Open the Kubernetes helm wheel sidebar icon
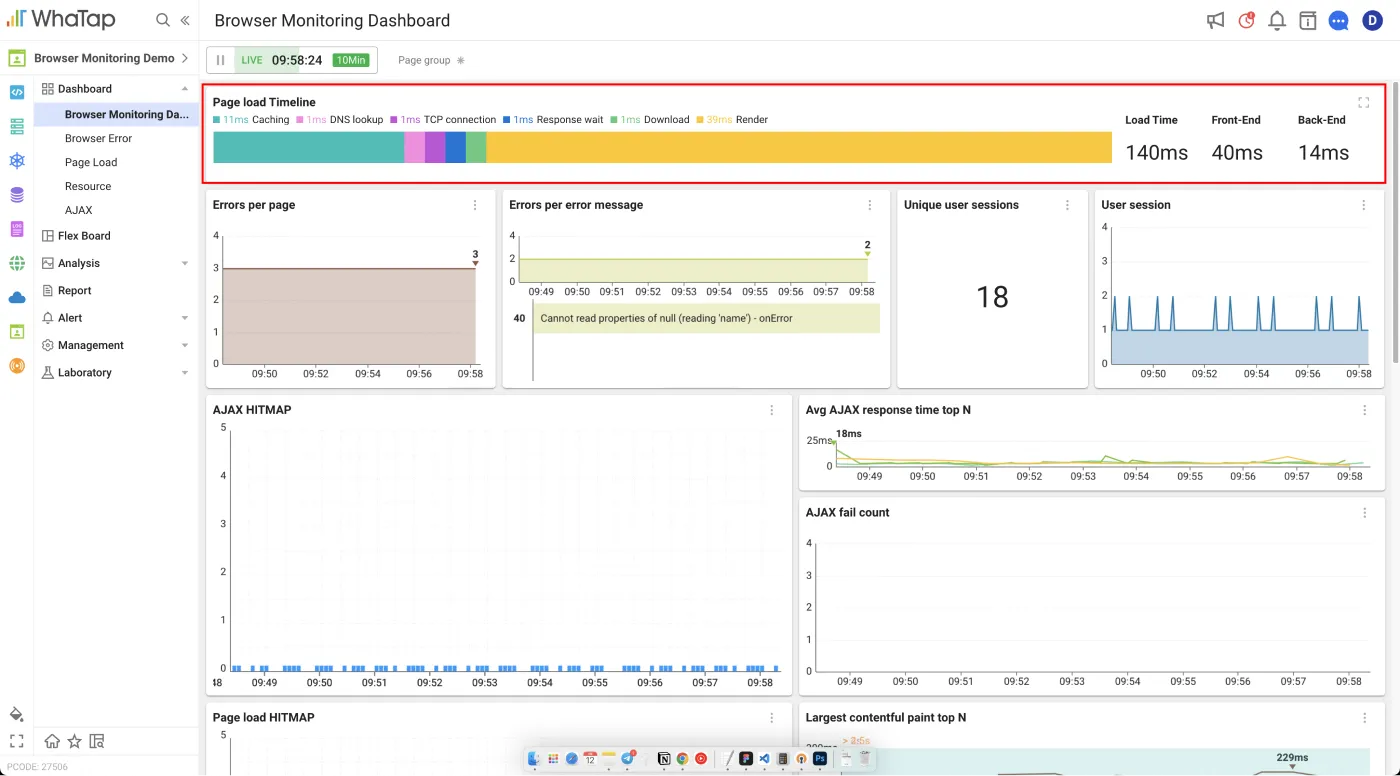Screen dimensions: 1400x776 pos(16,160)
